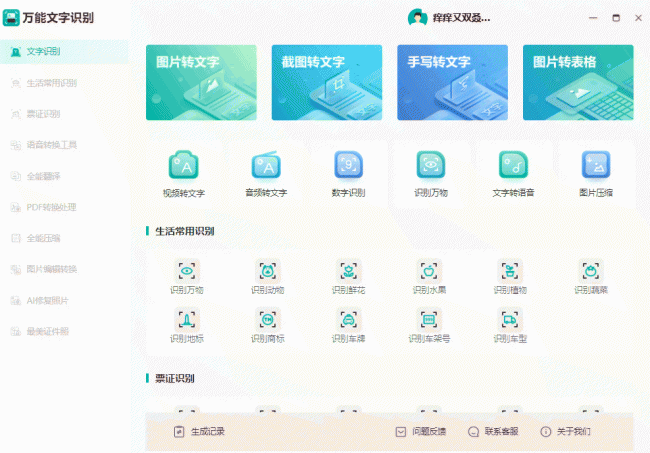Contact support via 联系客服
650x453 pixels.
click(x=493, y=432)
